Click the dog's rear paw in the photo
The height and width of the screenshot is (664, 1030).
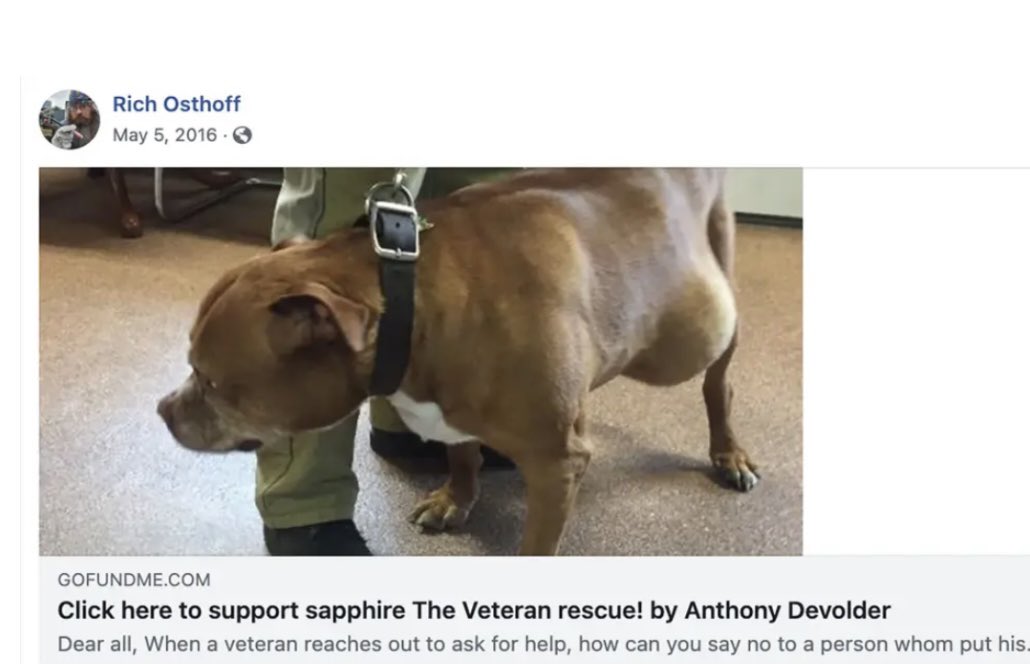pyautogui.click(x=736, y=470)
